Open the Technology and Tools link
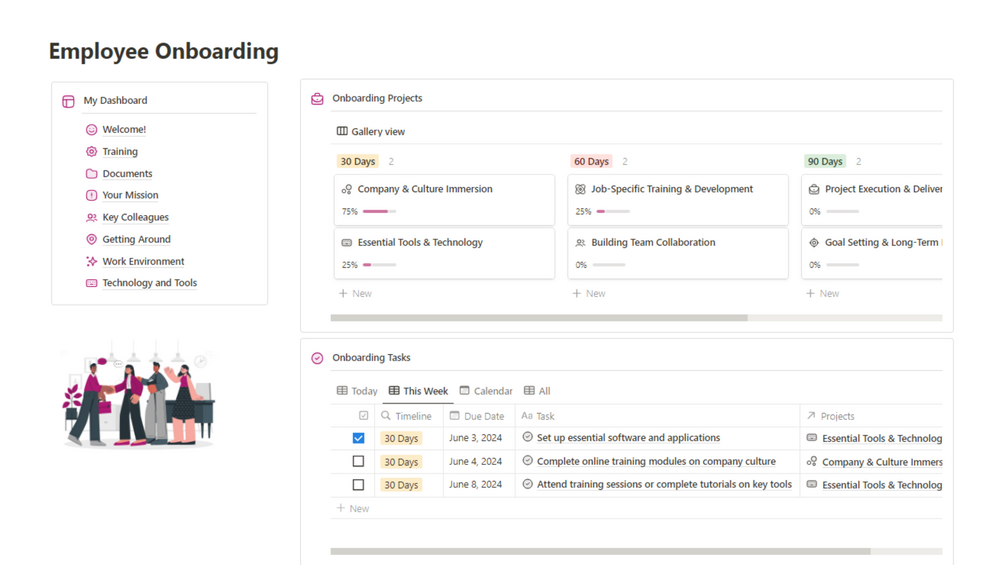Image resolution: width=1005 pixels, height=565 pixels. 149,284
